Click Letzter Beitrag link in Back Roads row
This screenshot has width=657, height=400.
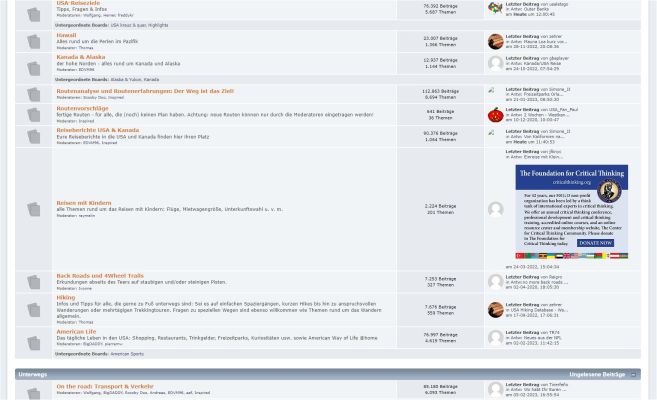tap(522, 277)
